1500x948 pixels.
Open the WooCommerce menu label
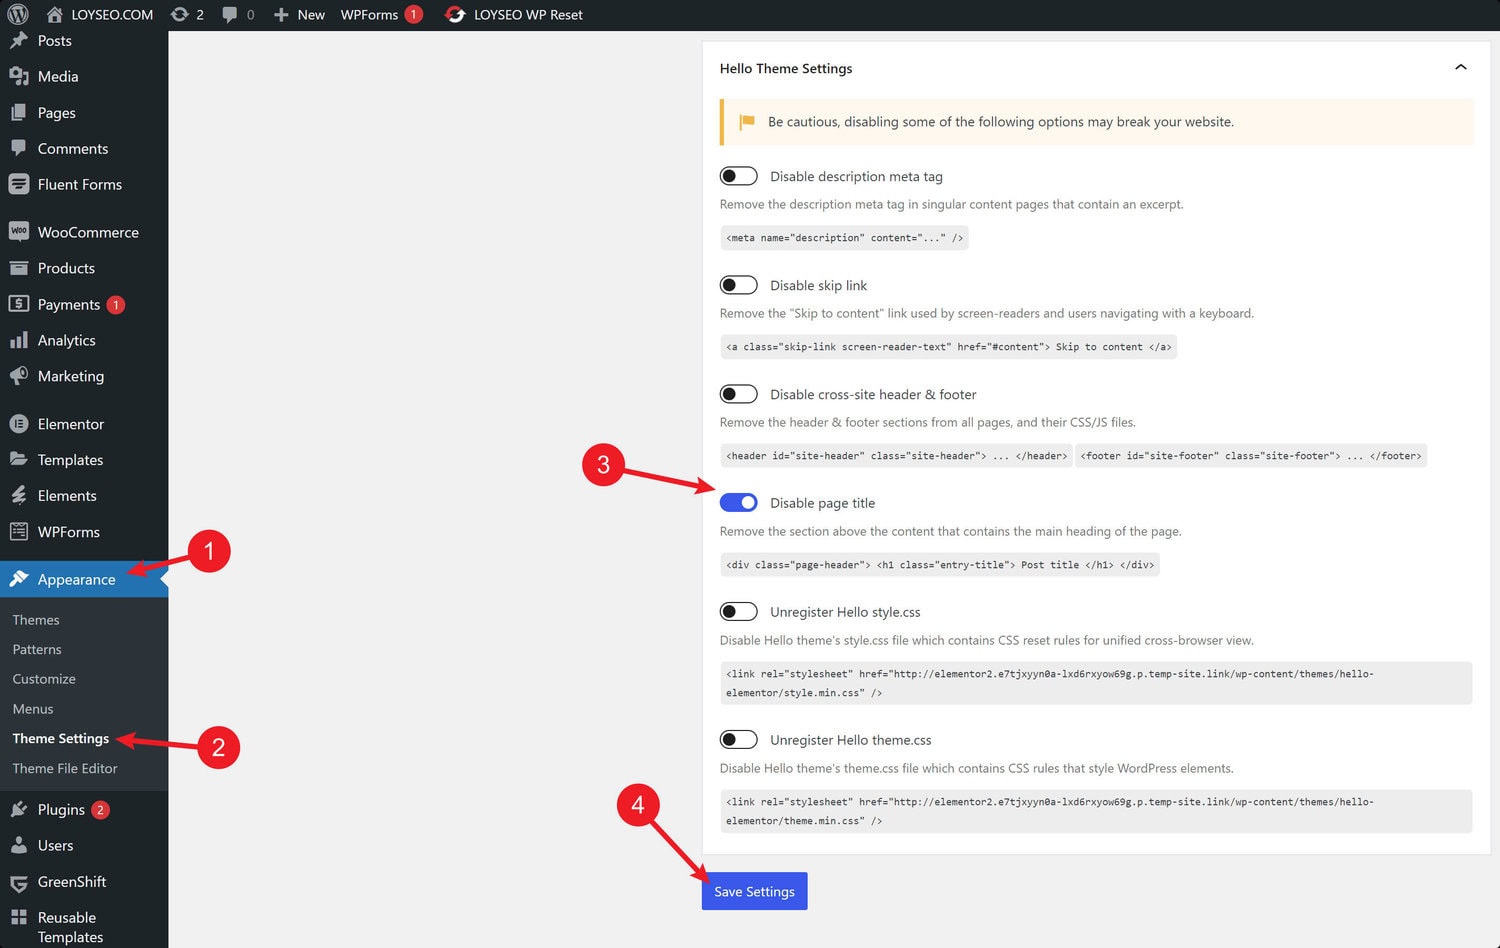coord(88,232)
